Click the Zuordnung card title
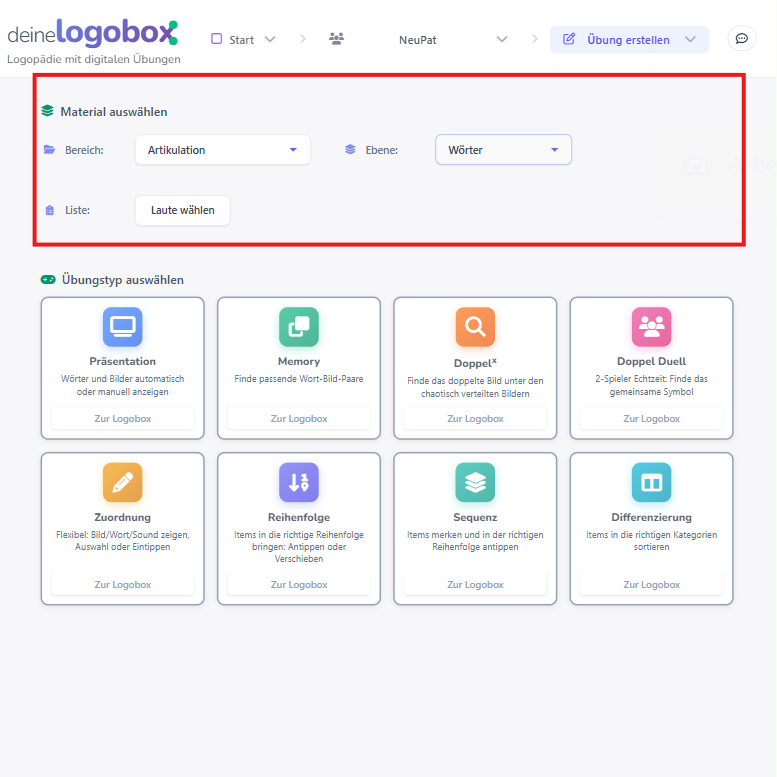Image resolution: width=777 pixels, height=777 pixels. pyautogui.click(x=122, y=517)
